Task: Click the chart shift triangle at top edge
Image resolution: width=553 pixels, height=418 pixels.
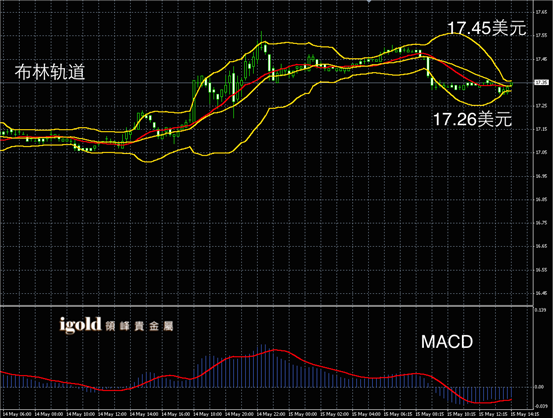Action: click(x=369, y=1)
